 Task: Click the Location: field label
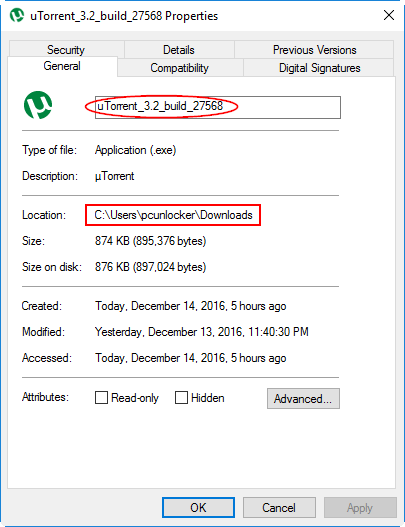coord(44,215)
